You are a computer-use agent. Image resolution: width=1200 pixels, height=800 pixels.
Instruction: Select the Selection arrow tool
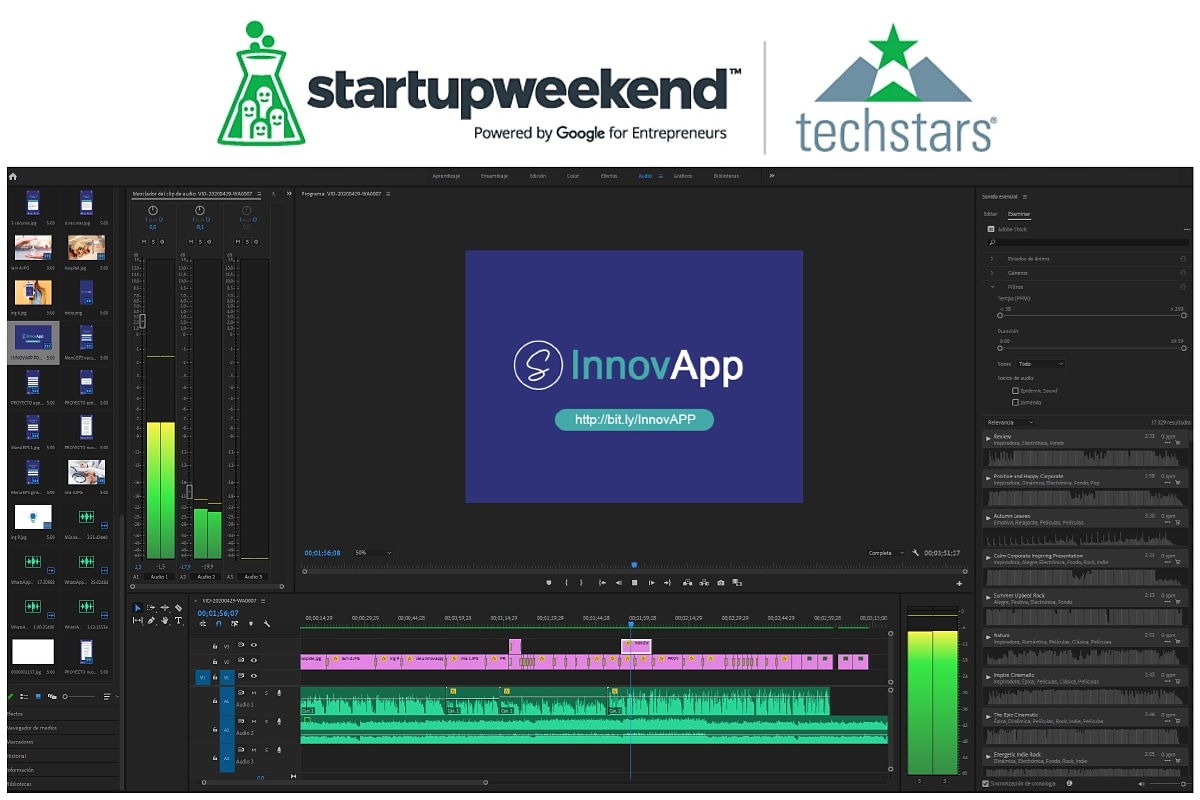[138, 608]
